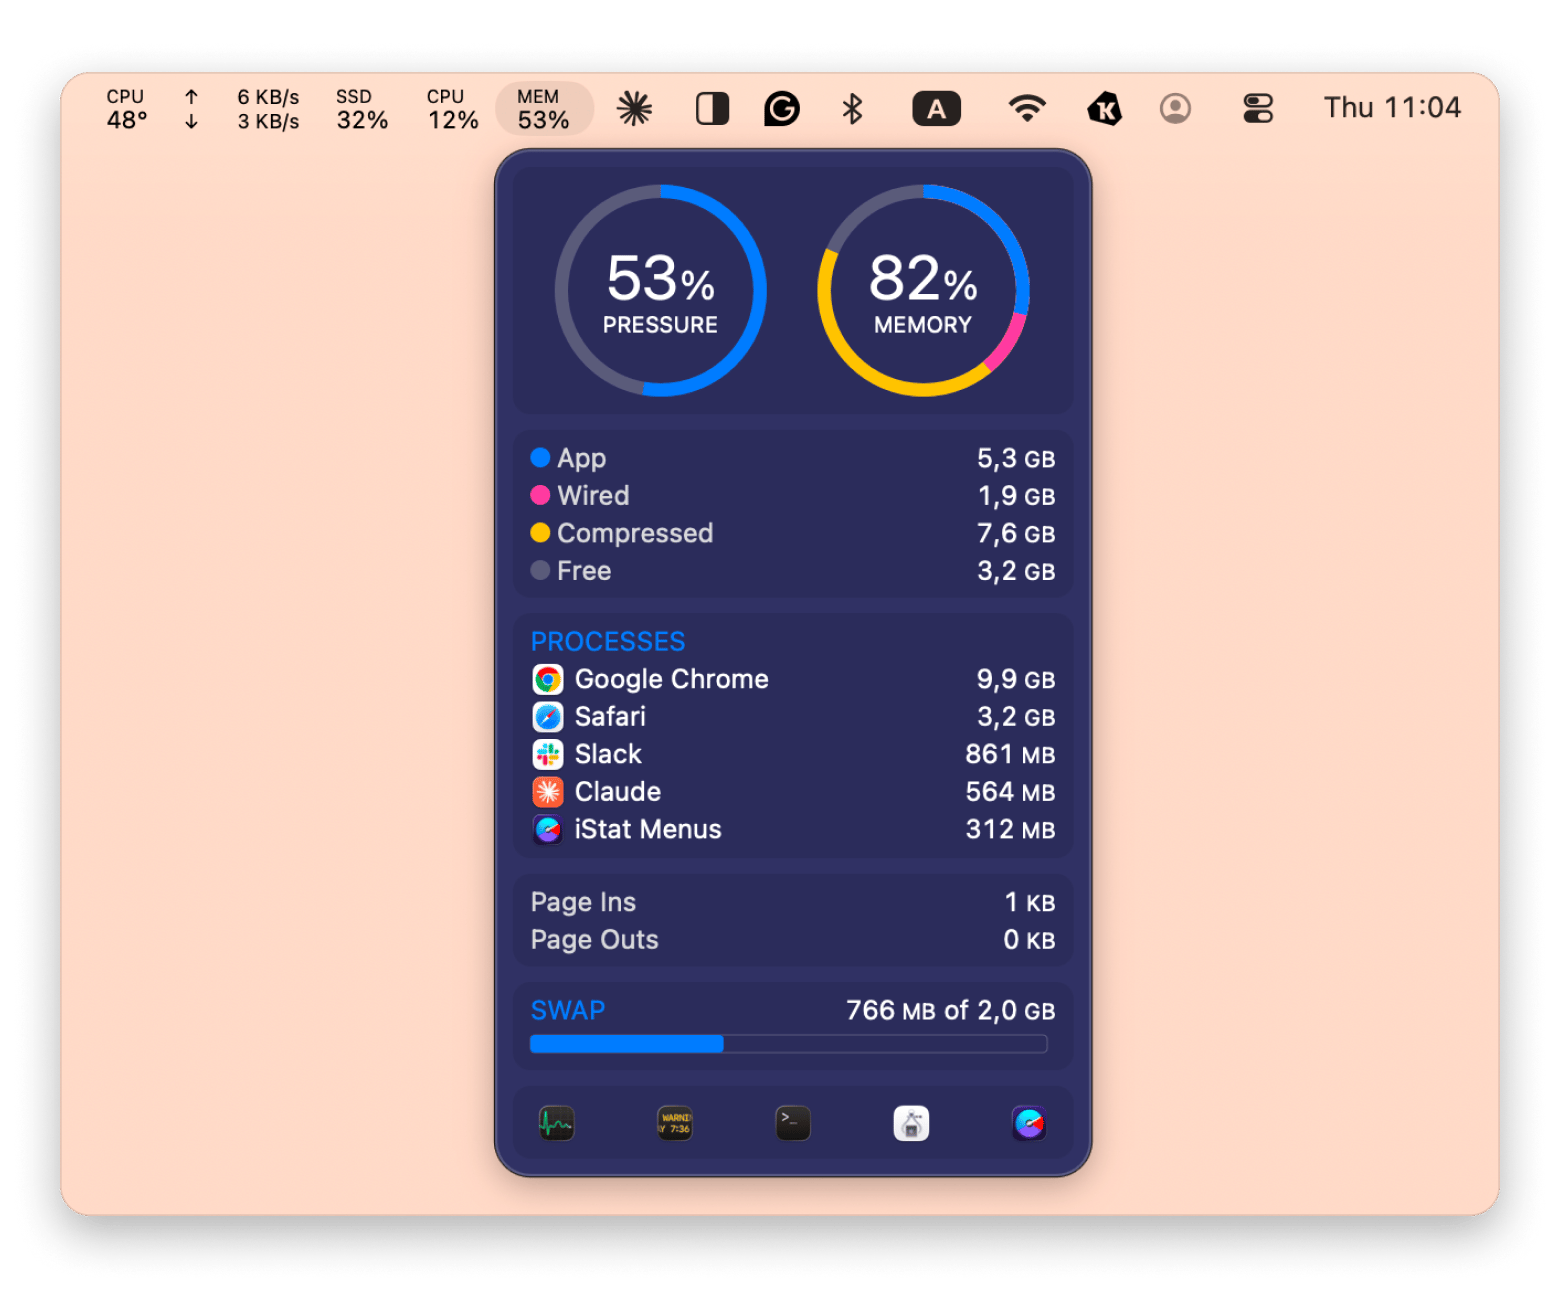Click the Google Chrome process icon
This screenshot has width=1560, height=1296.
(x=548, y=680)
